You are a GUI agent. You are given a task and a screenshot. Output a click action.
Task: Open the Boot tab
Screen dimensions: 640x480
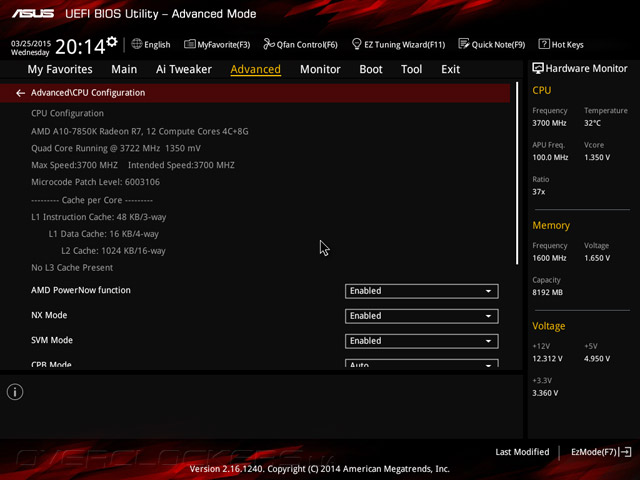371,69
